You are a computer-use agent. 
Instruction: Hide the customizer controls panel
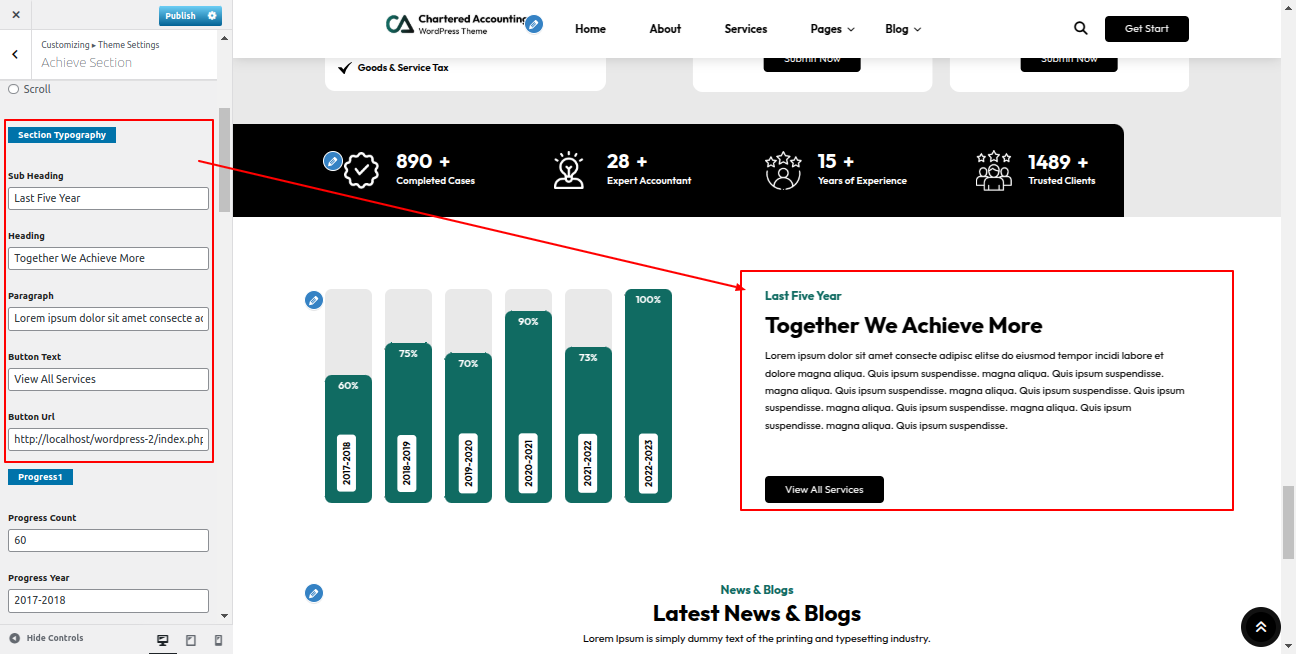point(46,638)
